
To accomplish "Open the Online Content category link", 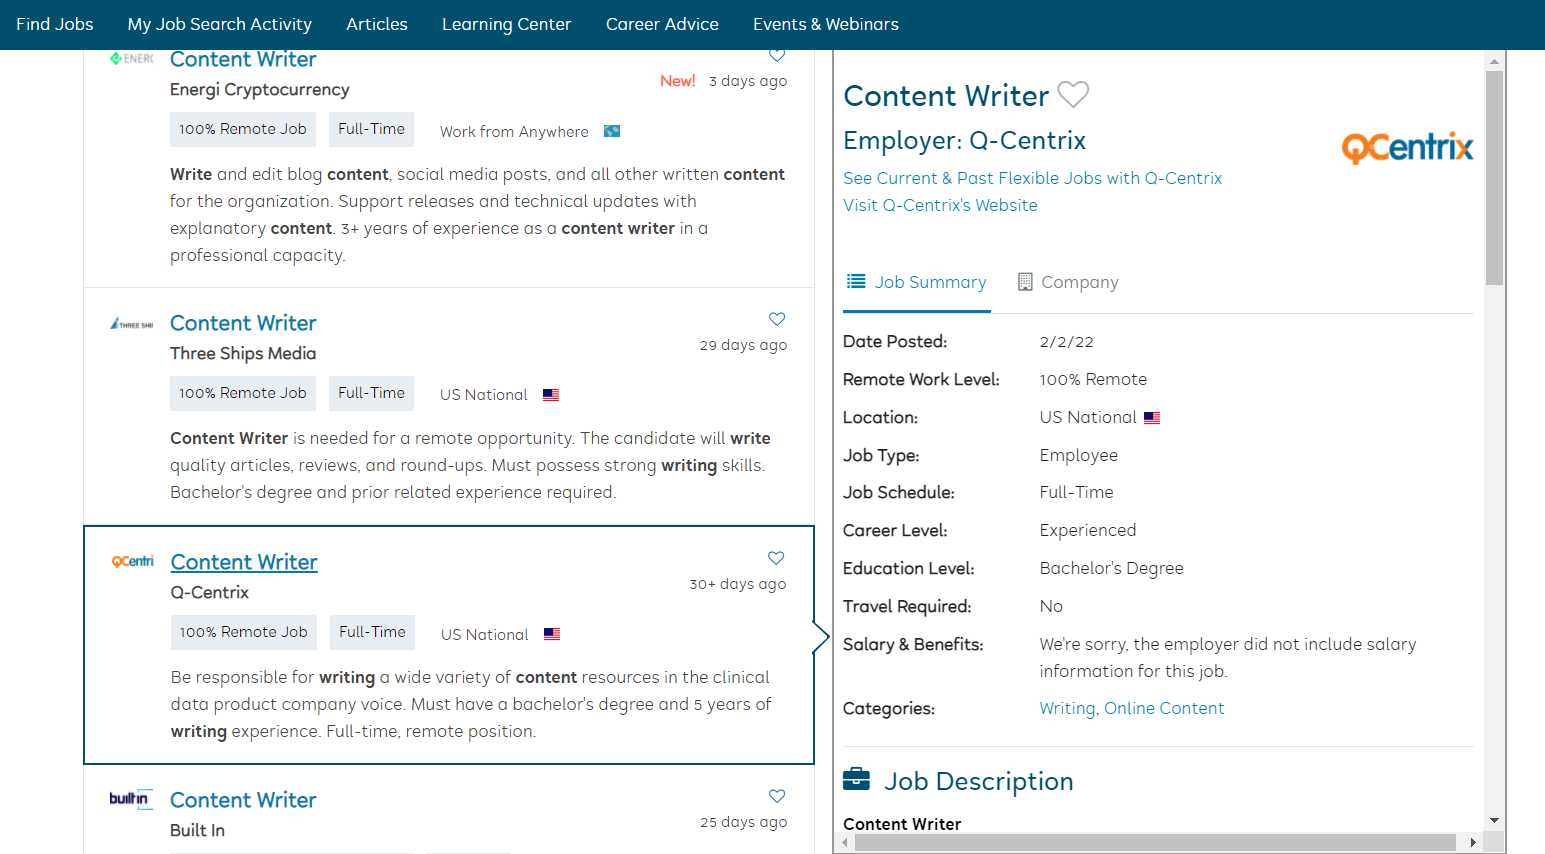I will [x=1164, y=708].
